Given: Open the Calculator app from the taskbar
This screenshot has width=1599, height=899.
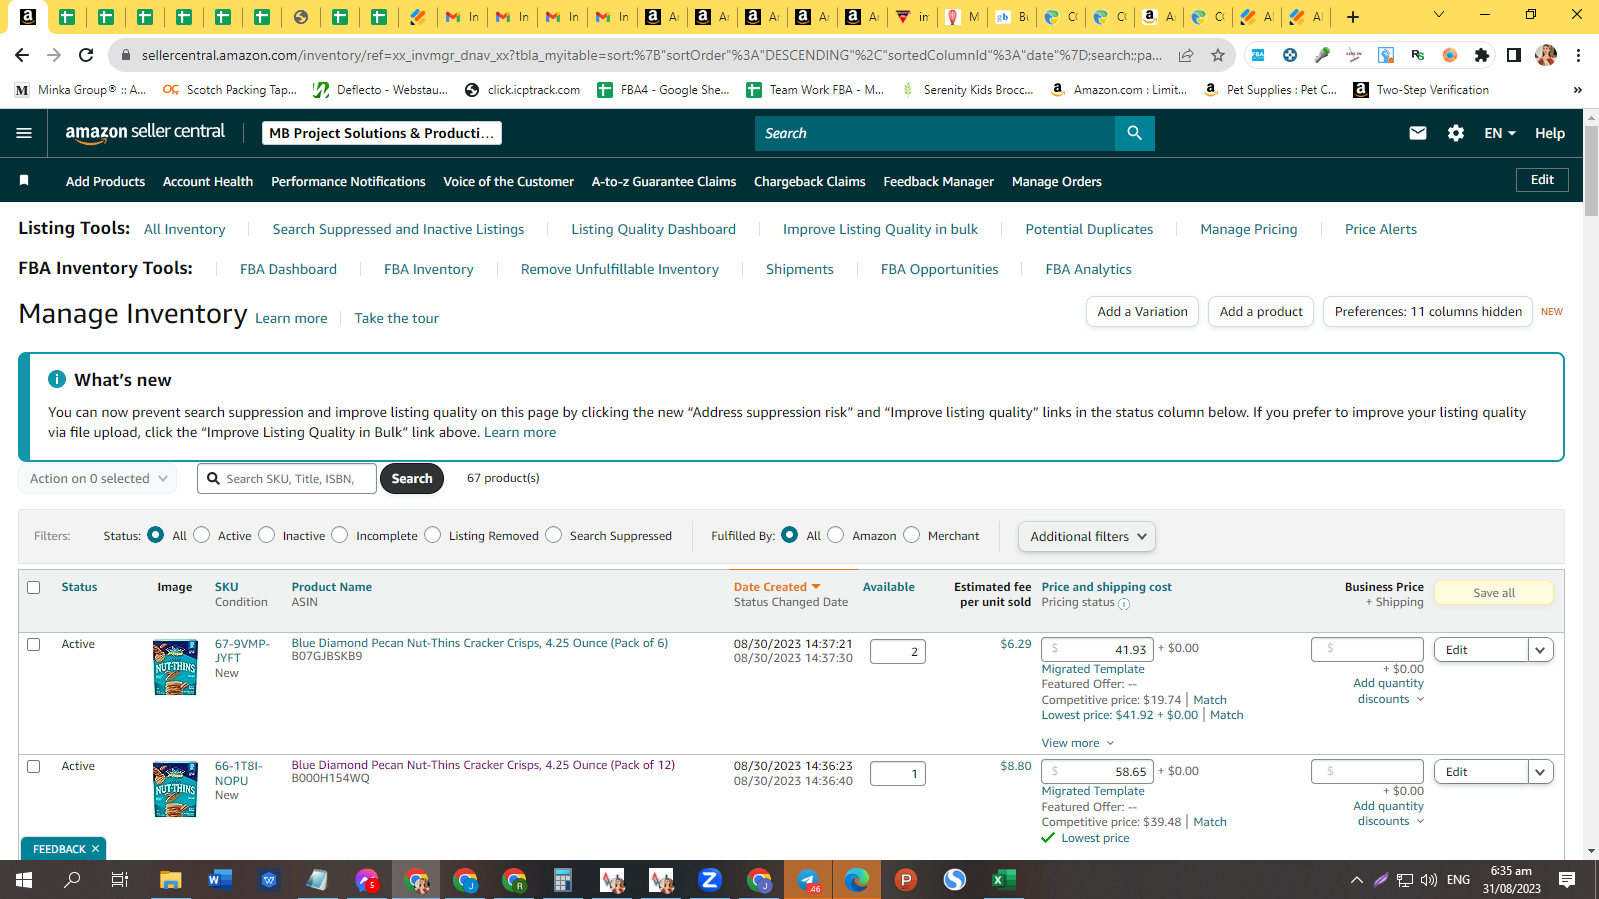Looking at the screenshot, I should (563, 880).
